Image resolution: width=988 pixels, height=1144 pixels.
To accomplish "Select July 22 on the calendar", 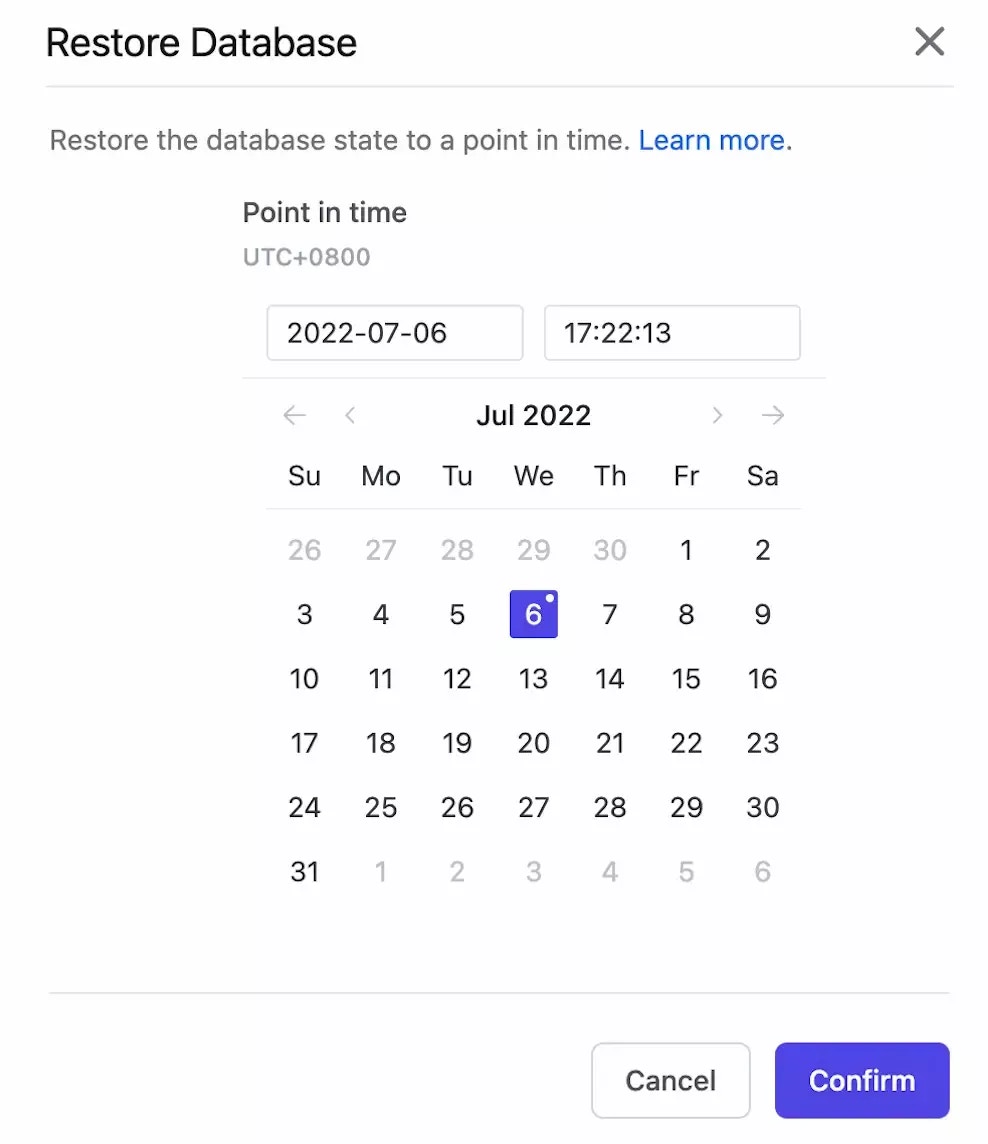I will pyautogui.click(x=686, y=743).
